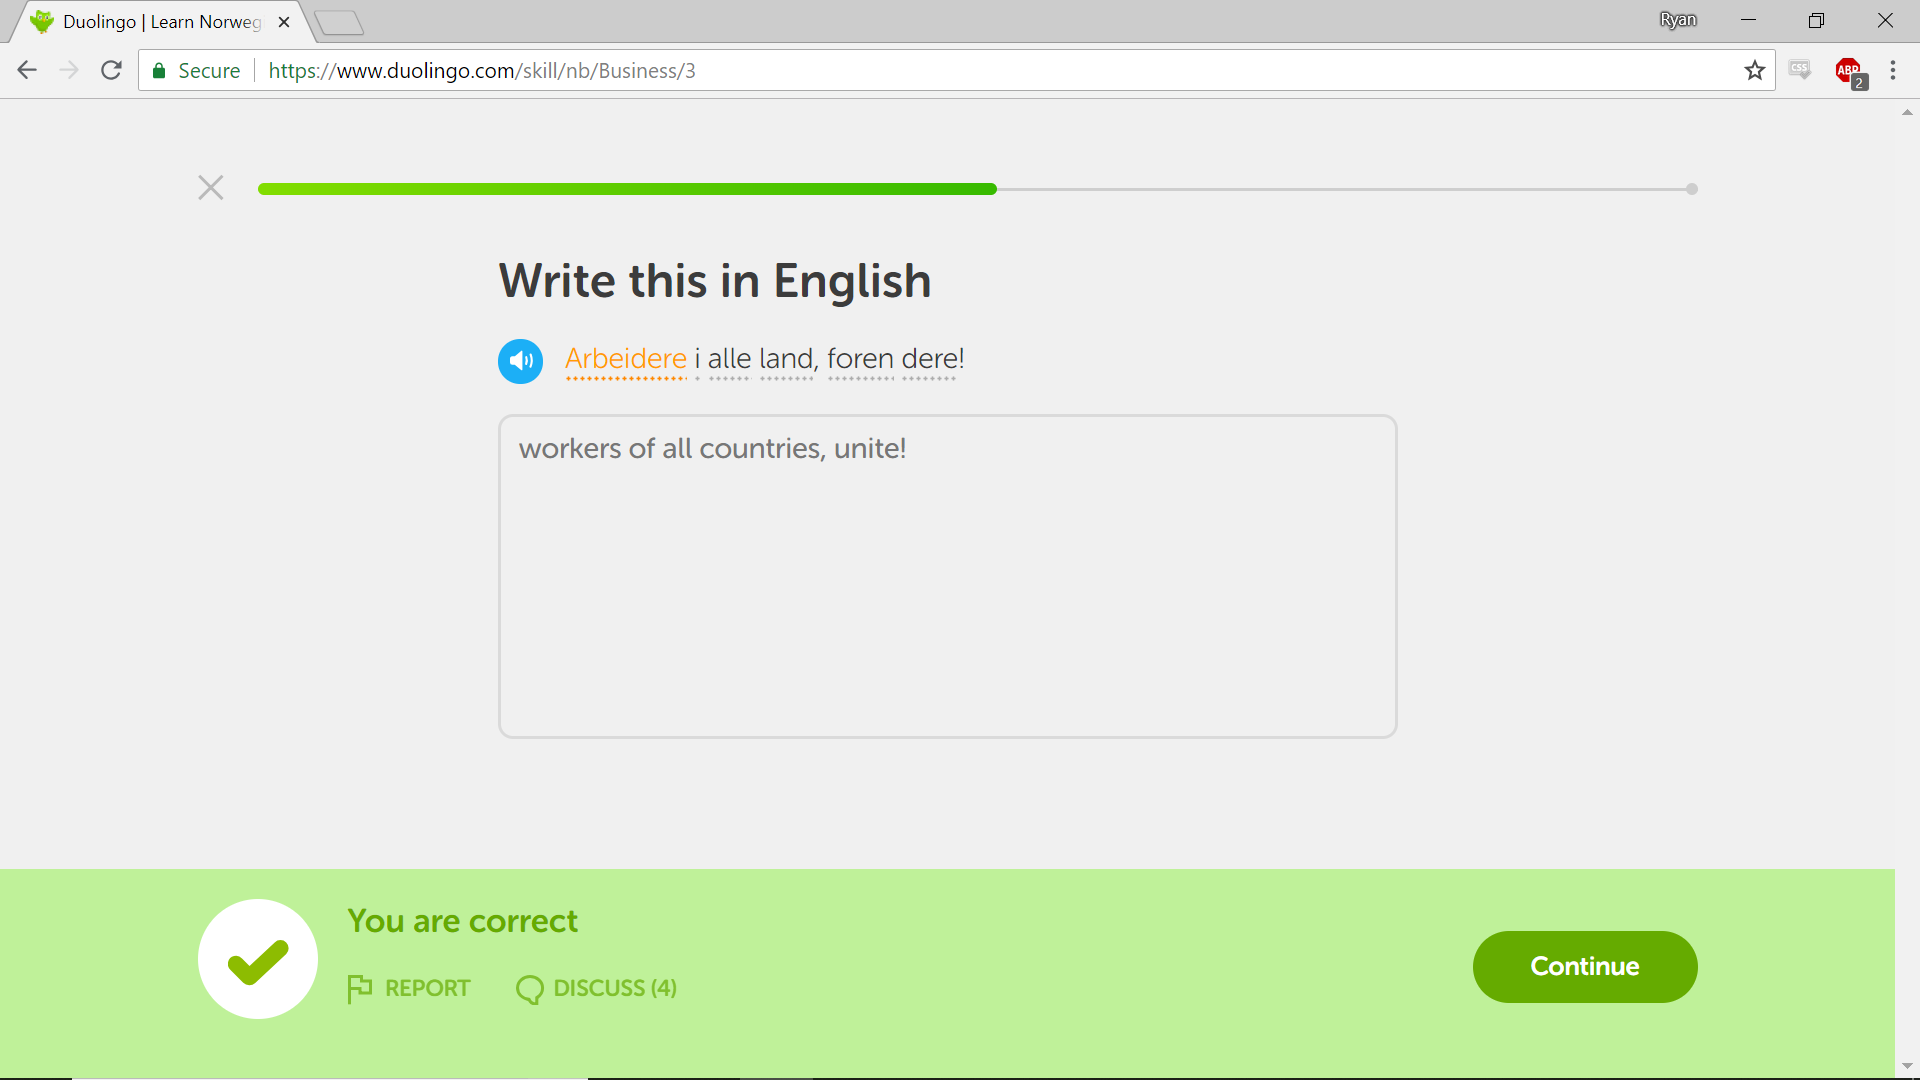1920x1080 pixels.
Task: Quit the lesson with the X icon
Action: coord(210,188)
